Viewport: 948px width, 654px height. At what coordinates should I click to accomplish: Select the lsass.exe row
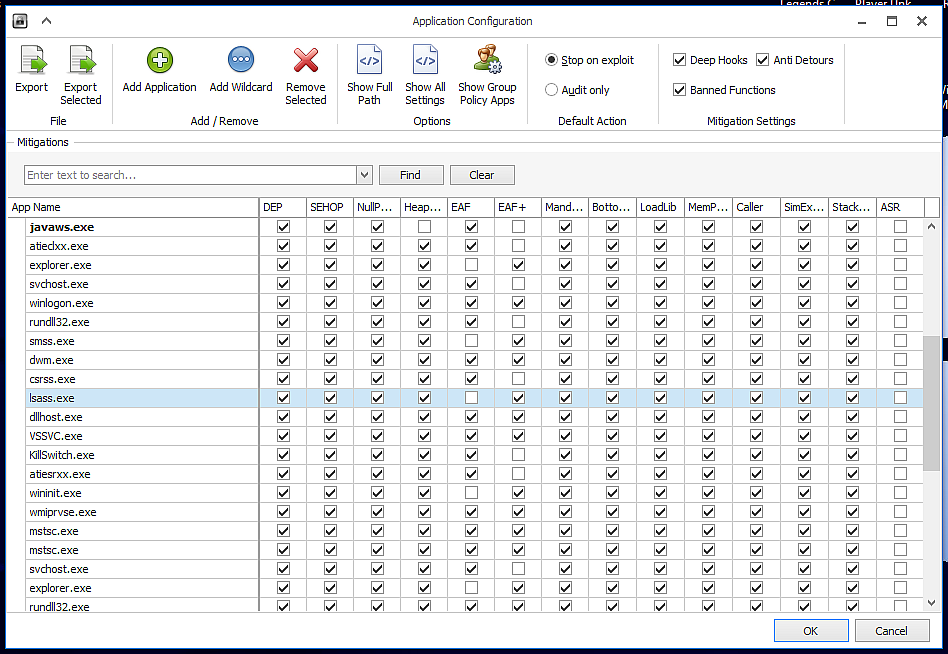[52, 398]
